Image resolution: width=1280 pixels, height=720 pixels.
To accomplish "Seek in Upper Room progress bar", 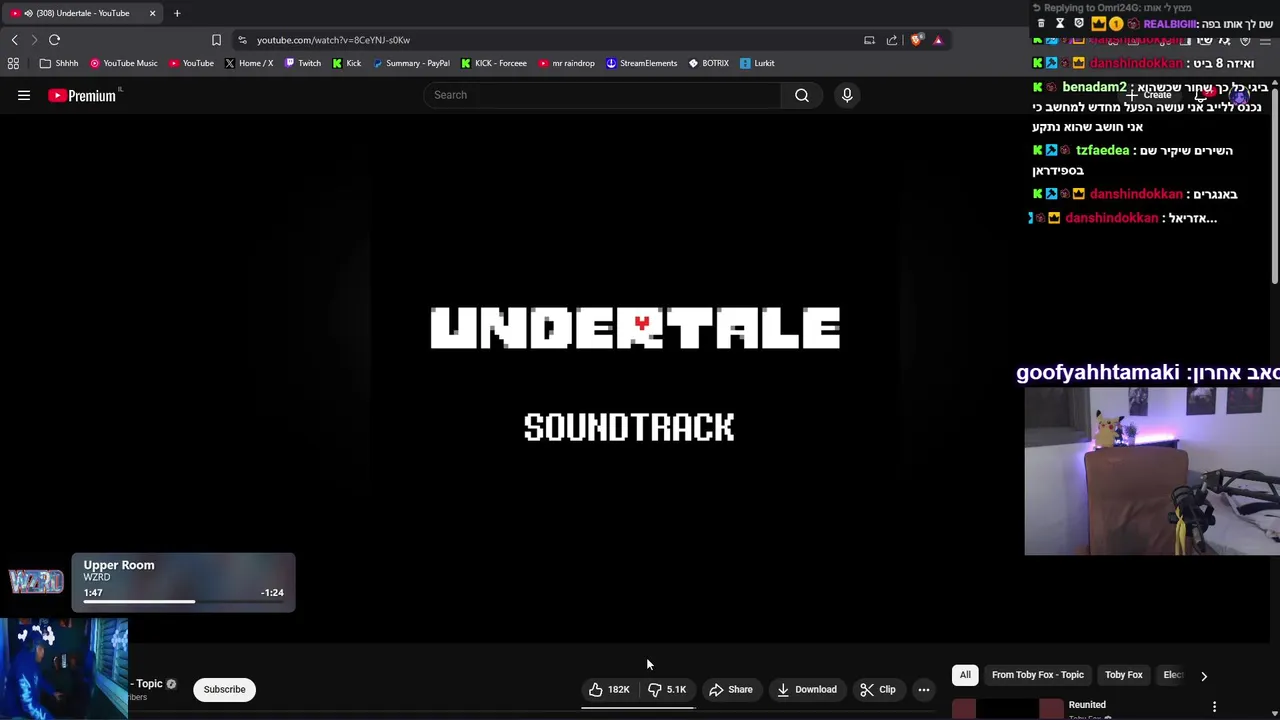I will coord(183,601).
